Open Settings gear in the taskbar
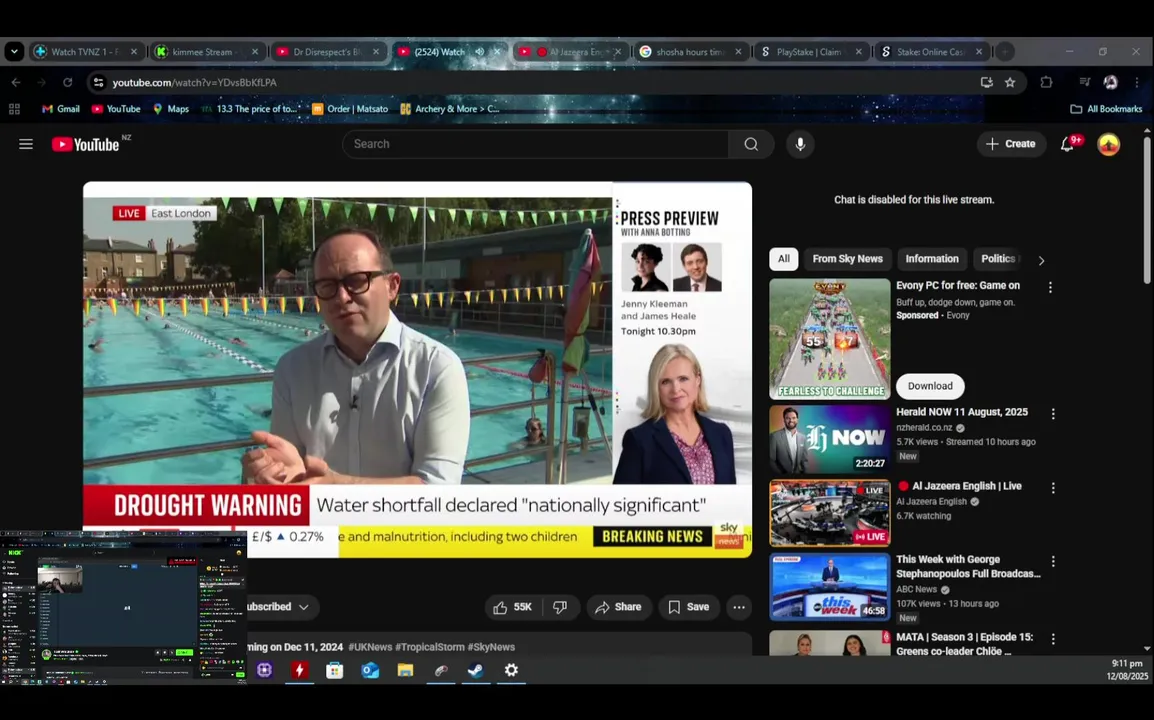1154x720 pixels. click(511, 670)
